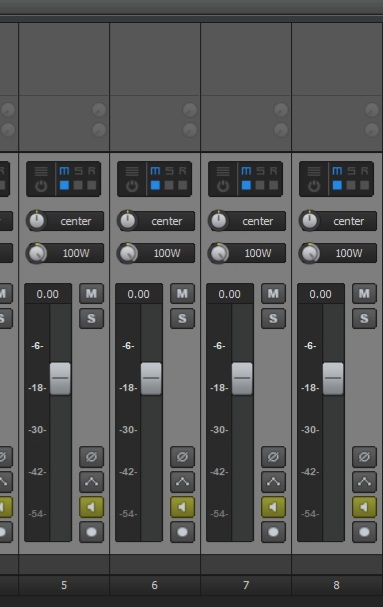Click the 100W width knob on track 8

click(x=310, y=253)
